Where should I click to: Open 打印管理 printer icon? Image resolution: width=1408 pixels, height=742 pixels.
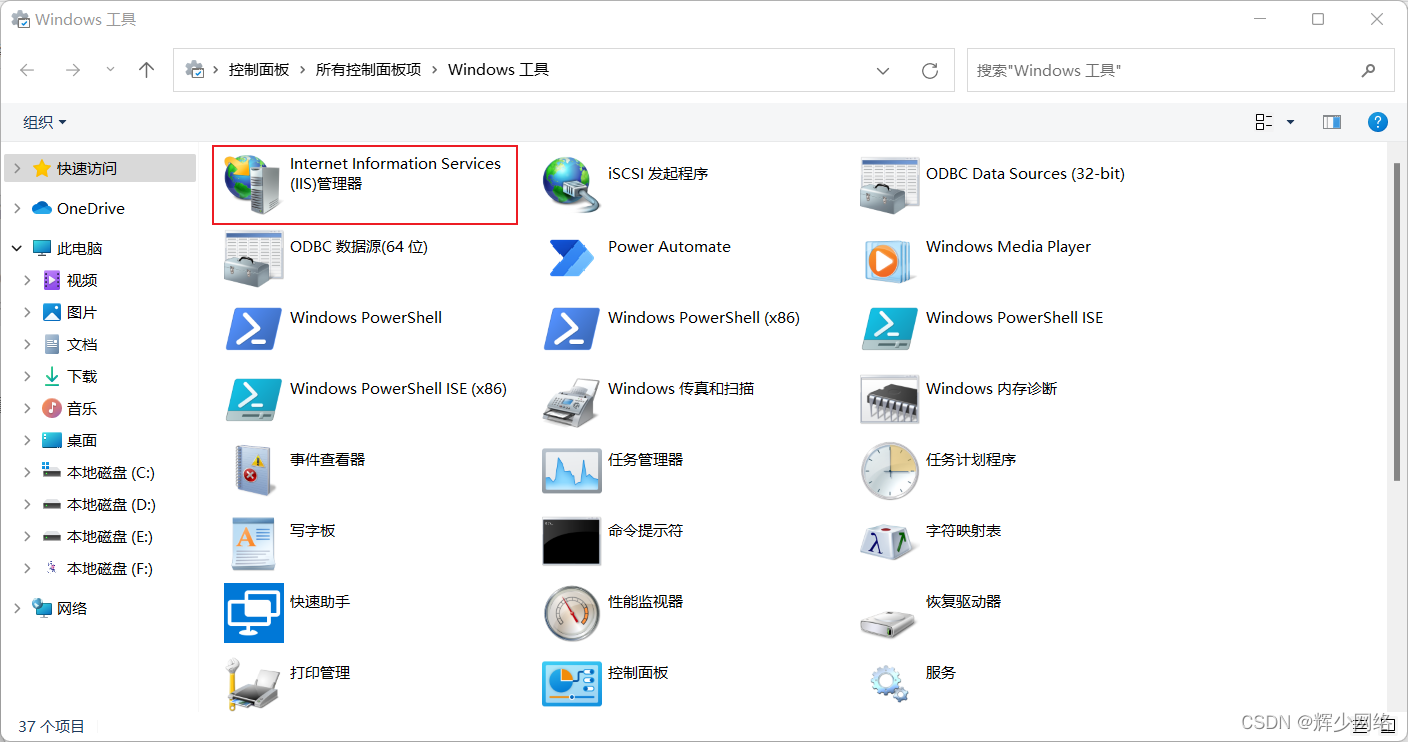click(x=252, y=684)
